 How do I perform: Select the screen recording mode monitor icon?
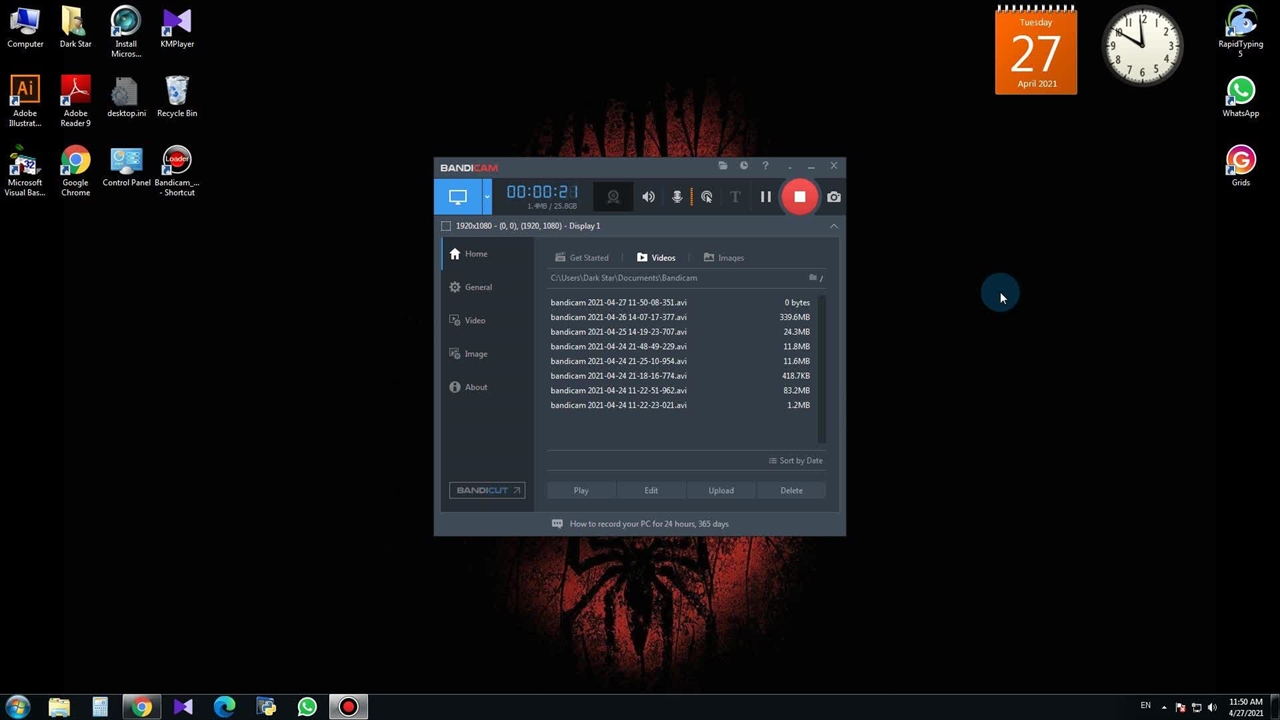pyautogui.click(x=458, y=197)
